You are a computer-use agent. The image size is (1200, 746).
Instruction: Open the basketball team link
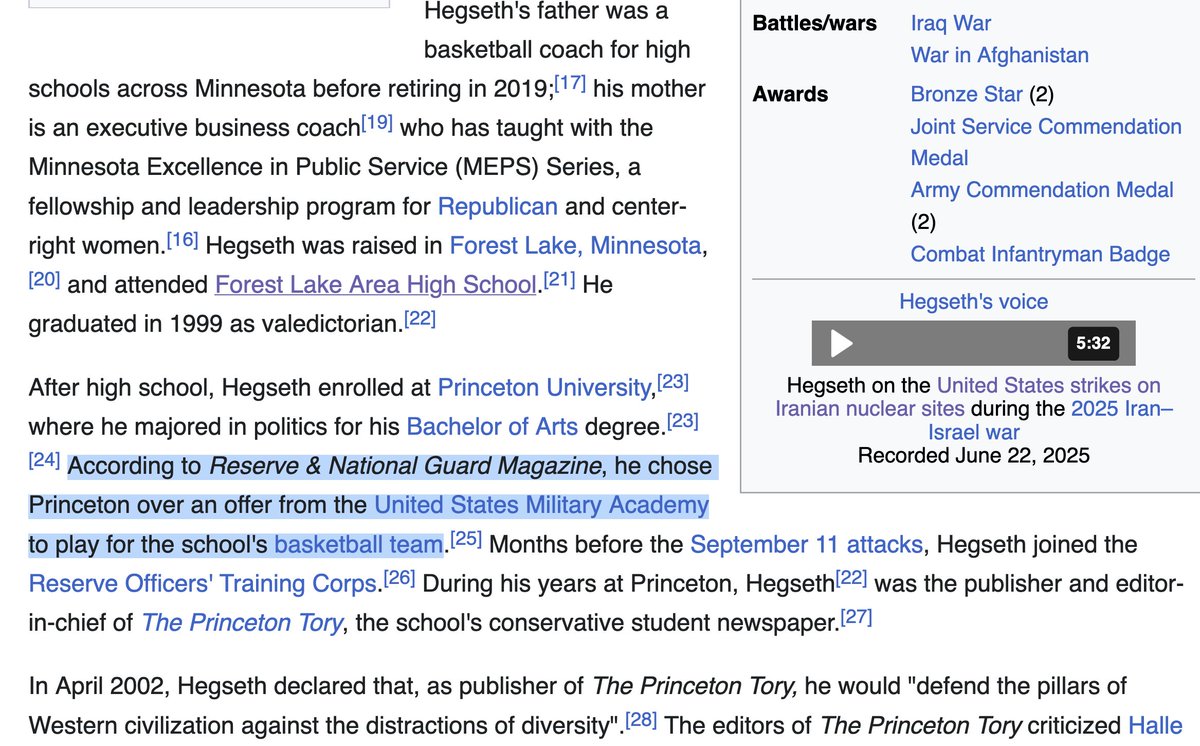pyautogui.click(x=358, y=545)
